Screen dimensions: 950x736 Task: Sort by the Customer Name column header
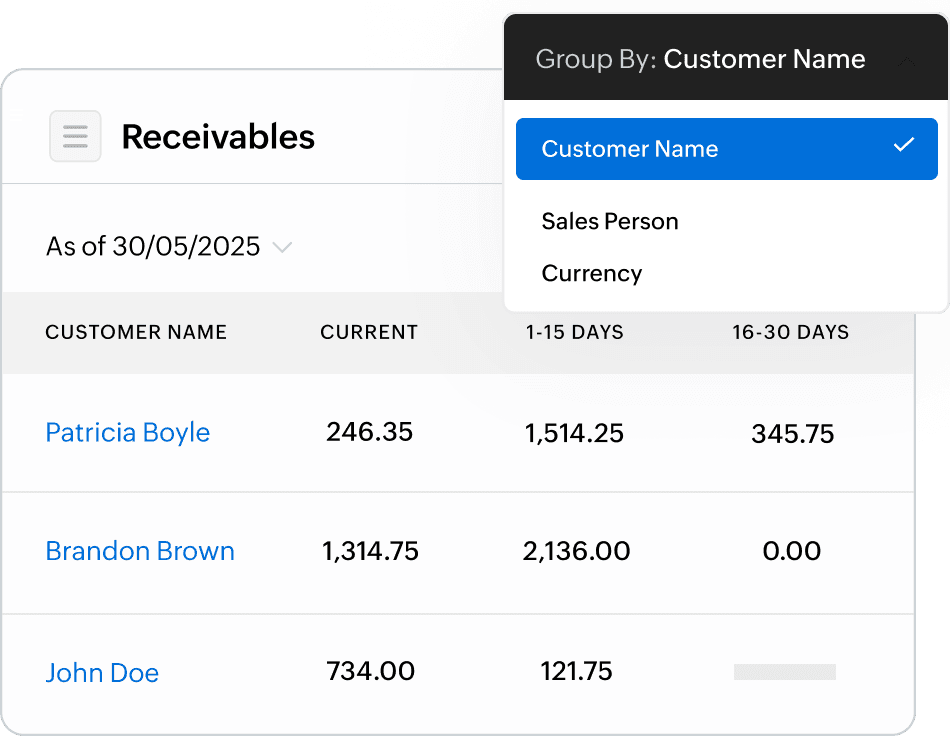pos(136,333)
